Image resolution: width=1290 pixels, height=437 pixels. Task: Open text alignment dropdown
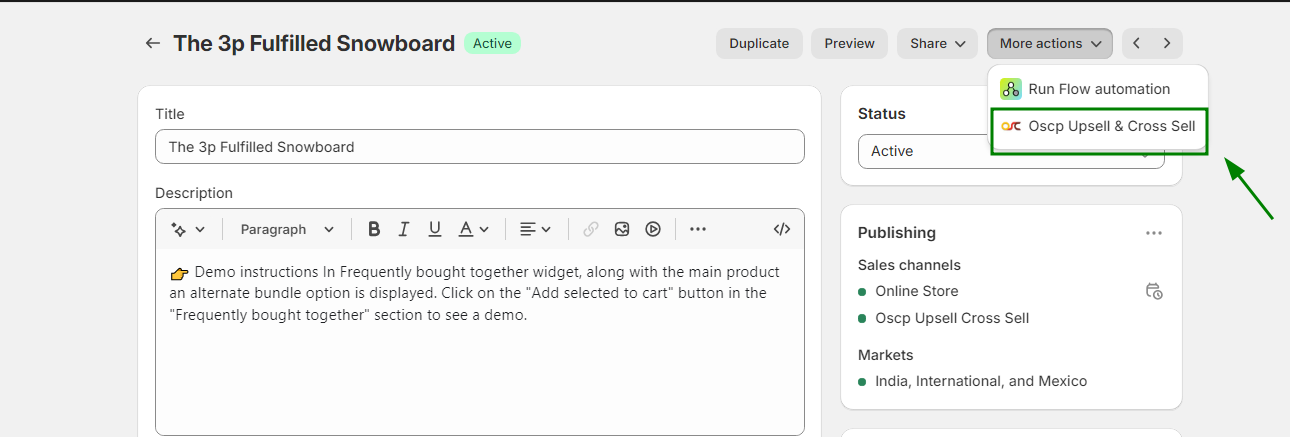[x=535, y=229]
